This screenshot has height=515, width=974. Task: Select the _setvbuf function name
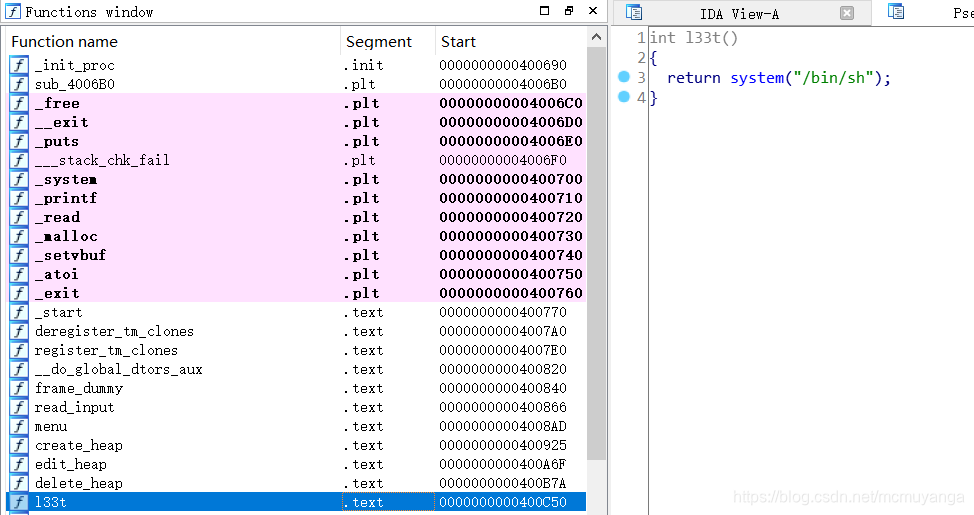coord(70,255)
